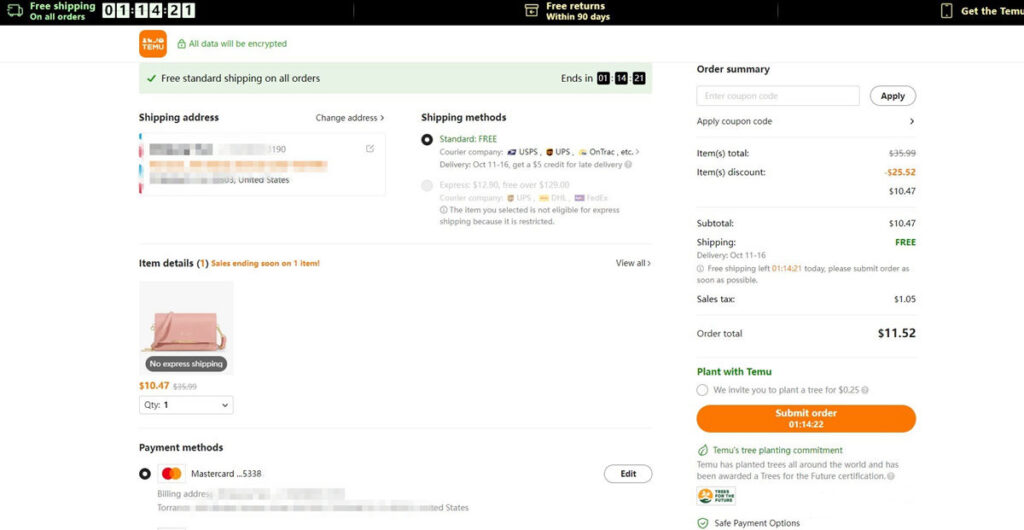Open the Qty quantity dropdown
The height and width of the screenshot is (530, 1024).
click(186, 405)
